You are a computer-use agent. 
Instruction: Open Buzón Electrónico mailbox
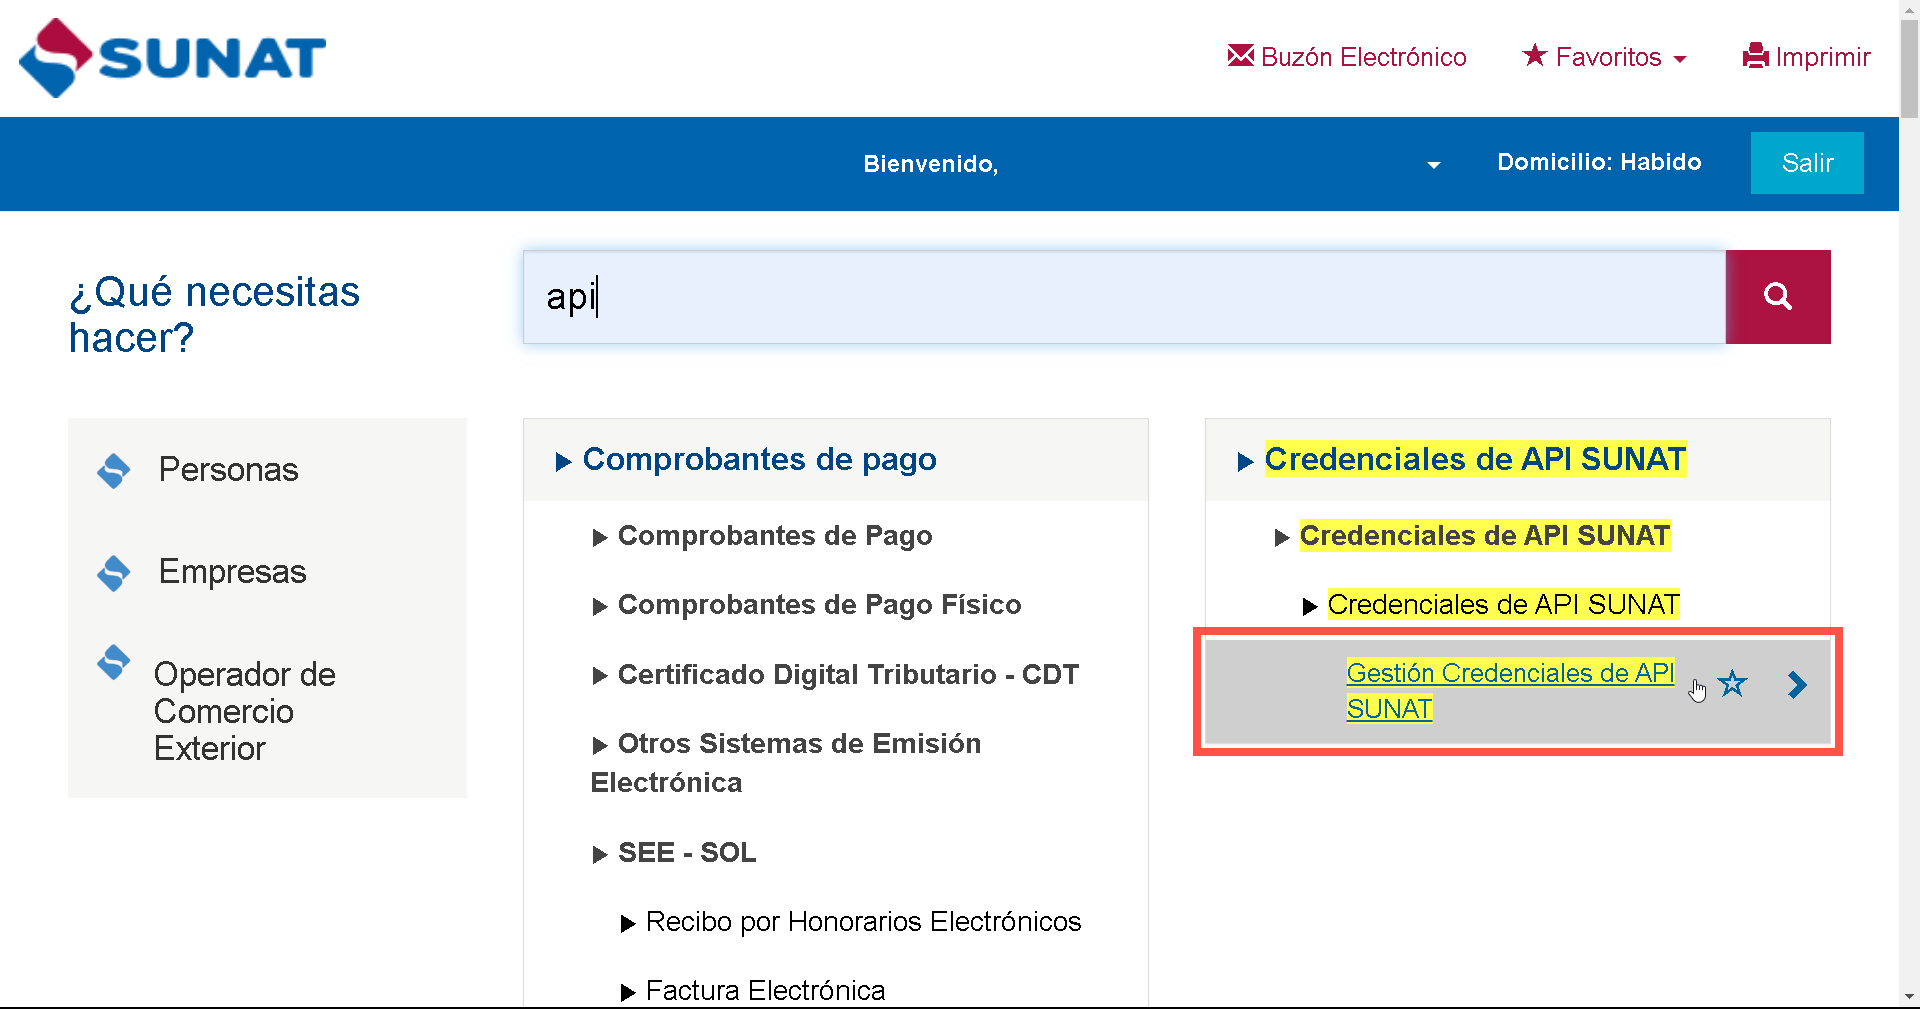click(x=1346, y=57)
